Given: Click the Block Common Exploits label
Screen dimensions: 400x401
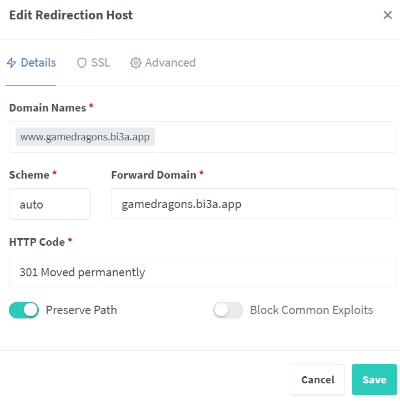Looking at the screenshot, I should click(x=311, y=310).
